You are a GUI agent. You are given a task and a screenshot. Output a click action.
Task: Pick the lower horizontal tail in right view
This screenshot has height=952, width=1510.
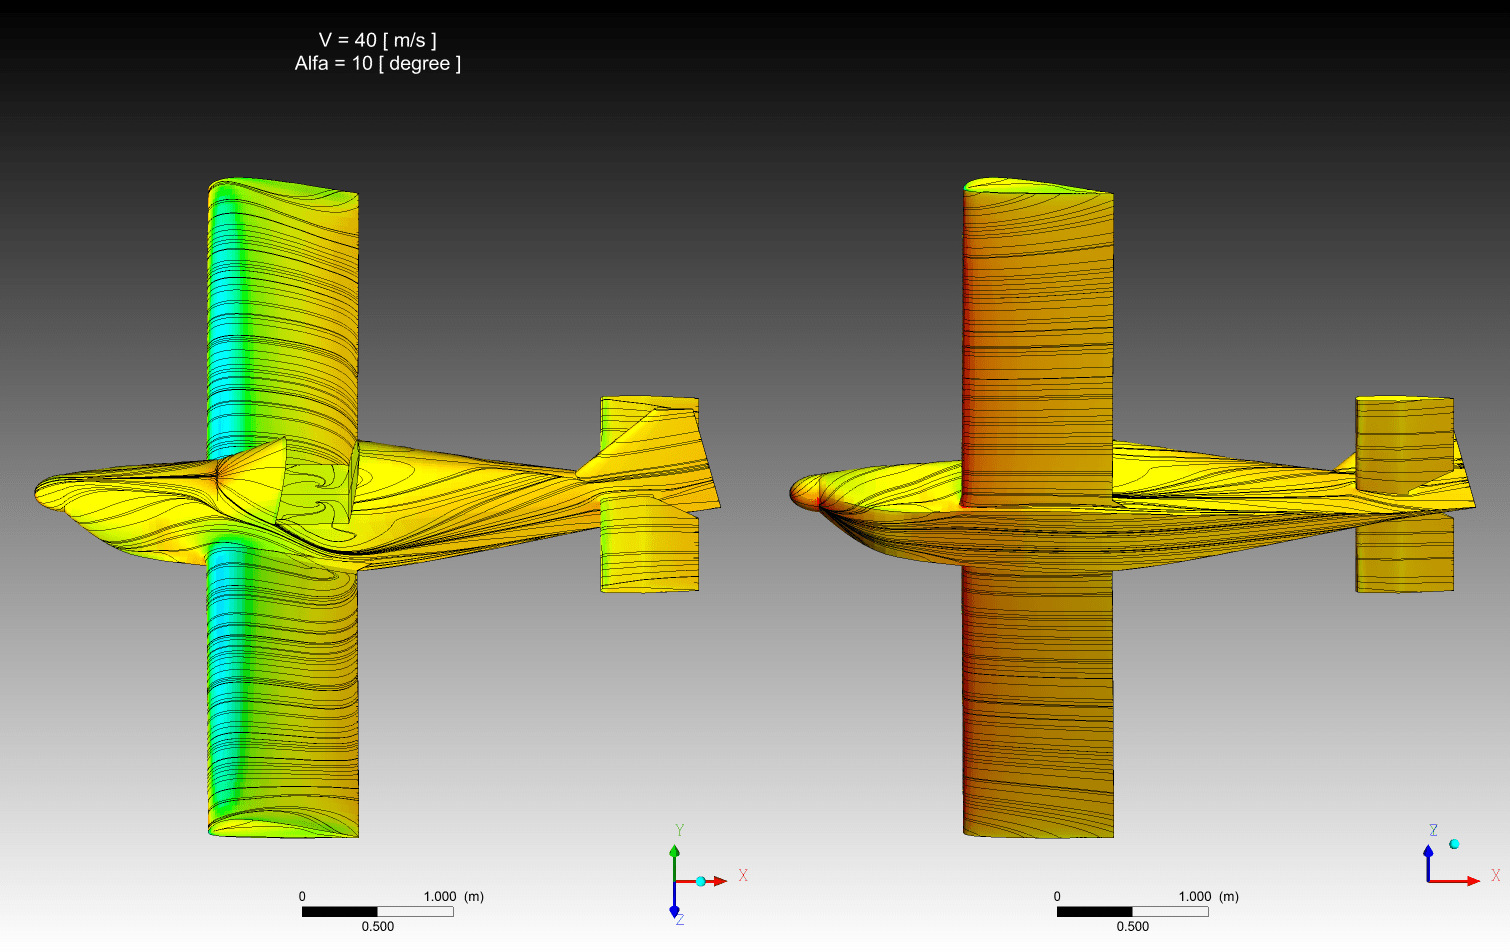[1404, 555]
